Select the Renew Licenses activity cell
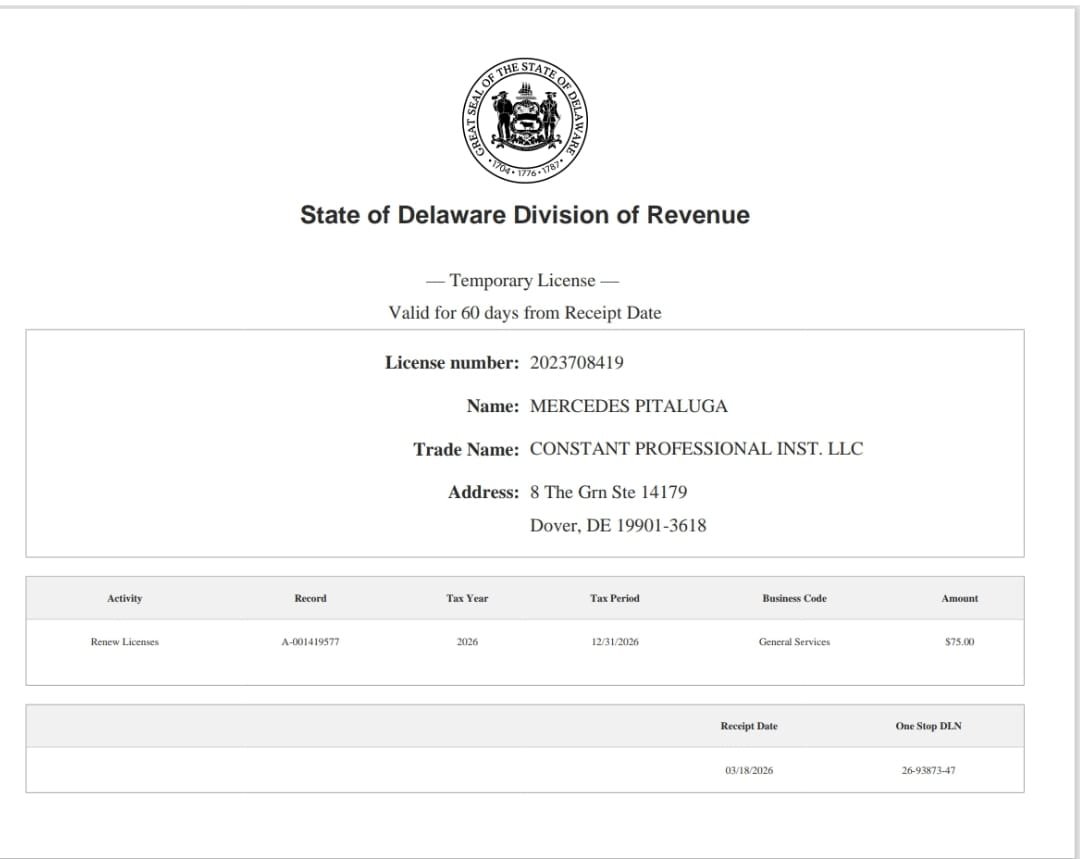 click(x=125, y=642)
